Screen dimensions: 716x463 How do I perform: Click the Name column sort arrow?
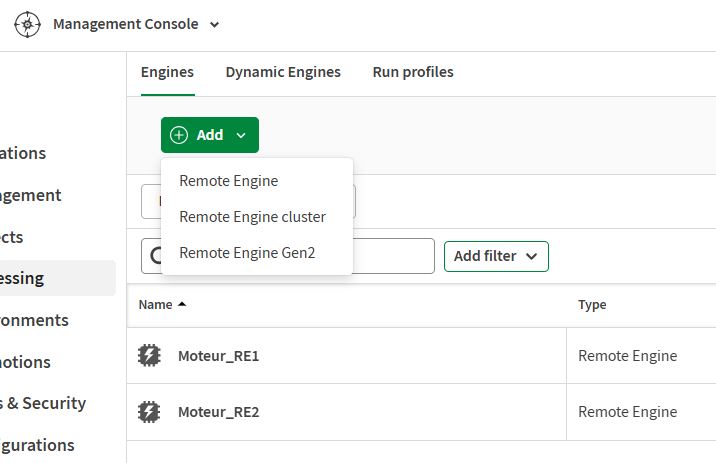[x=182, y=304]
